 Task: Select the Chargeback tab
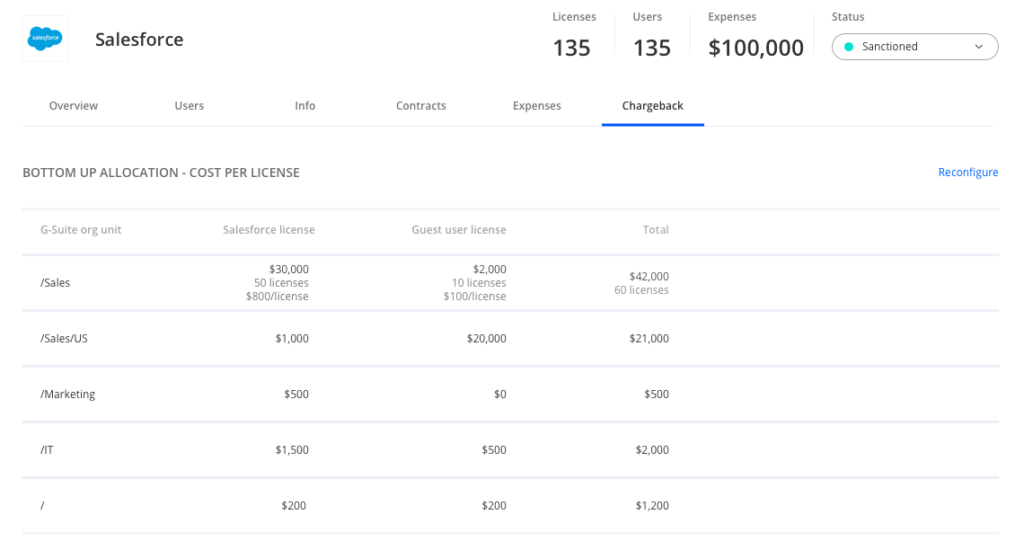[652, 106]
